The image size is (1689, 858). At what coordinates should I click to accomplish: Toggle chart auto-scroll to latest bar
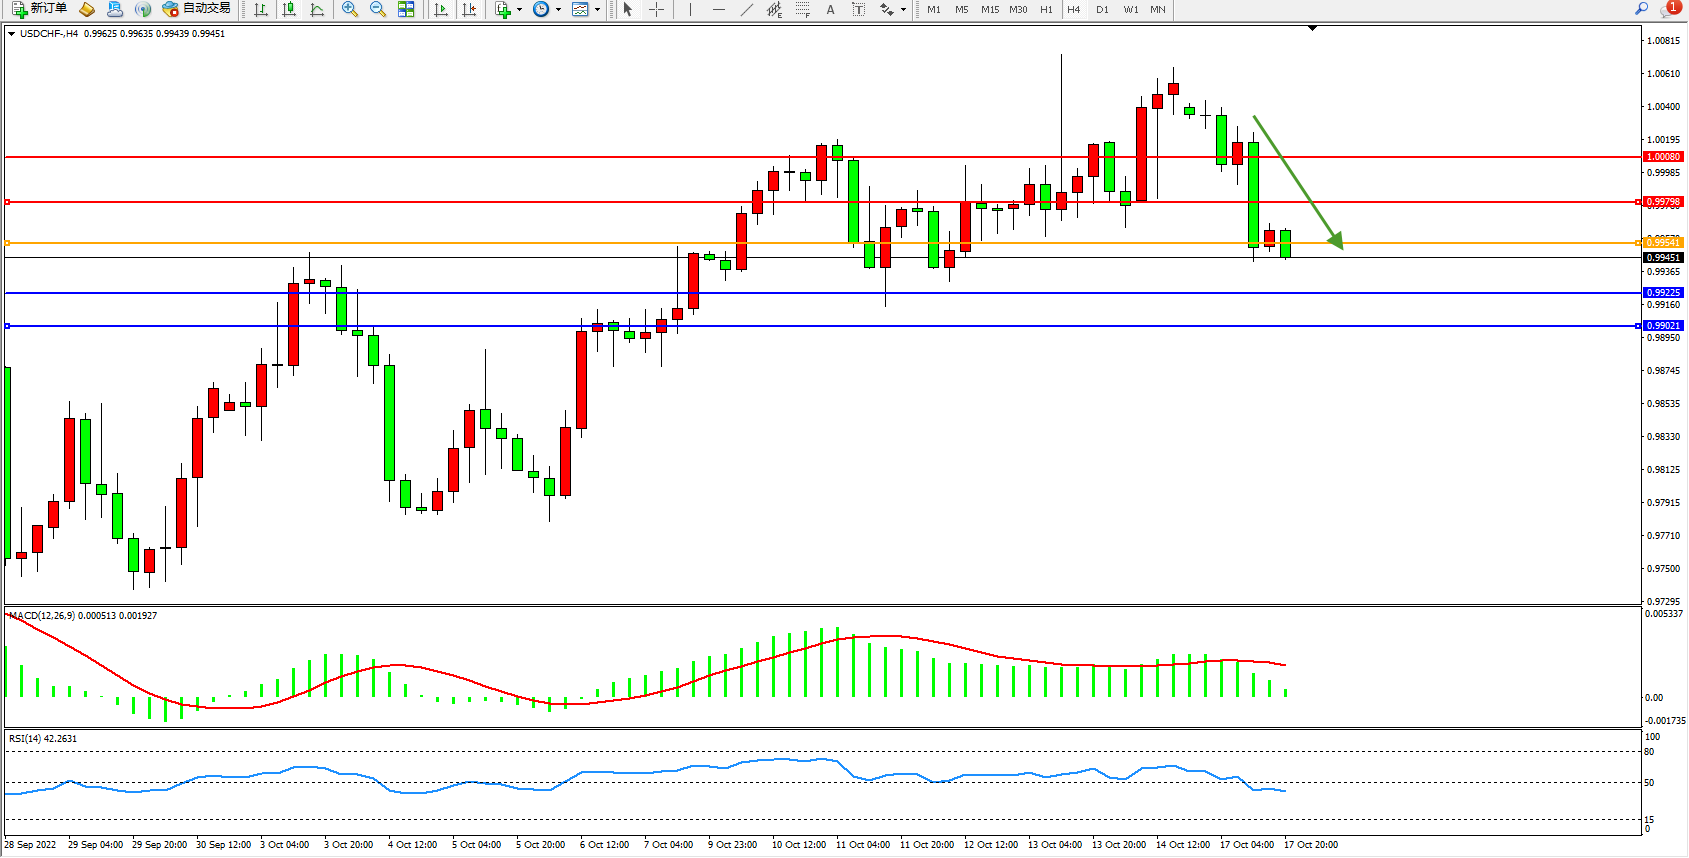click(x=440, y=9)
